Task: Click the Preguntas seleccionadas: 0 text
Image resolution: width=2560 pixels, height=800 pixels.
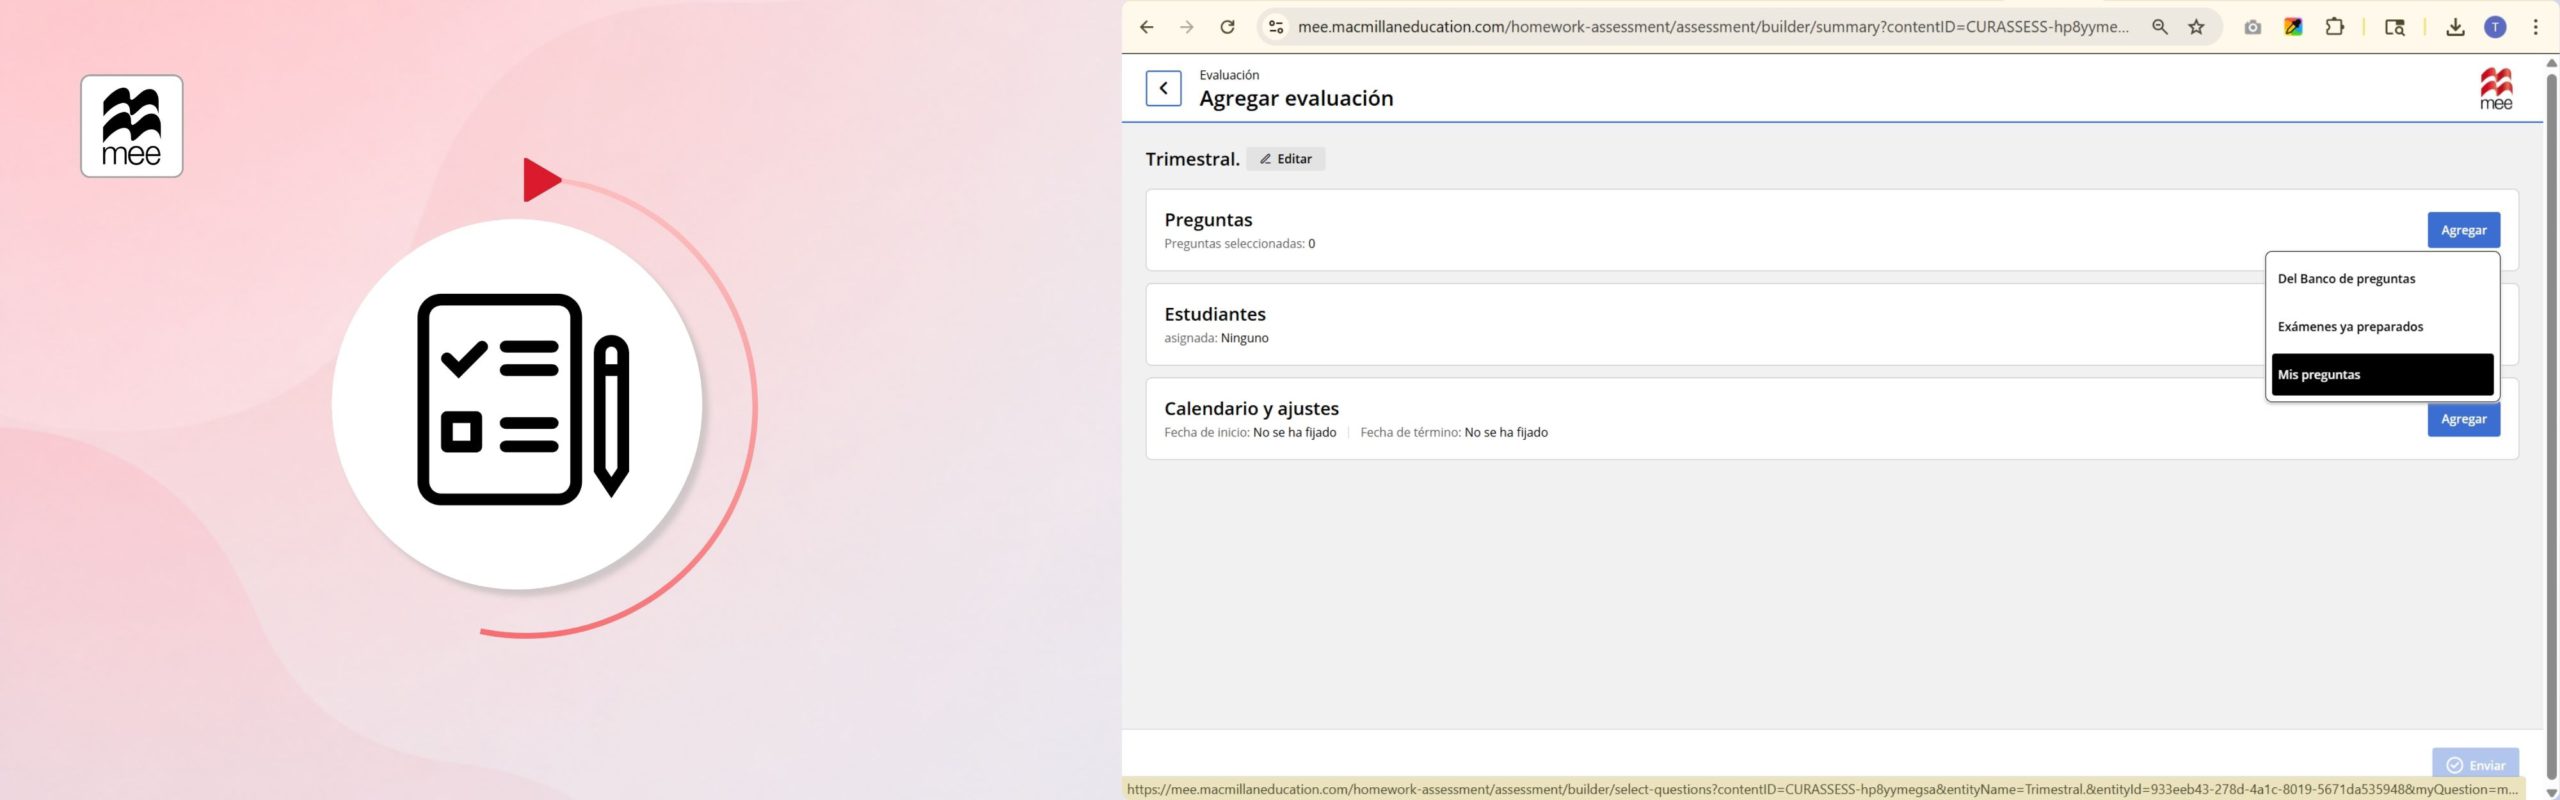Action: coord(1239,244)
